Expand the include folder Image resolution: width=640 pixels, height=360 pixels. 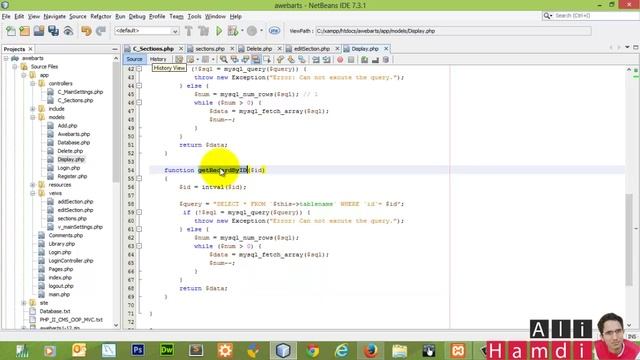[33, 109]
